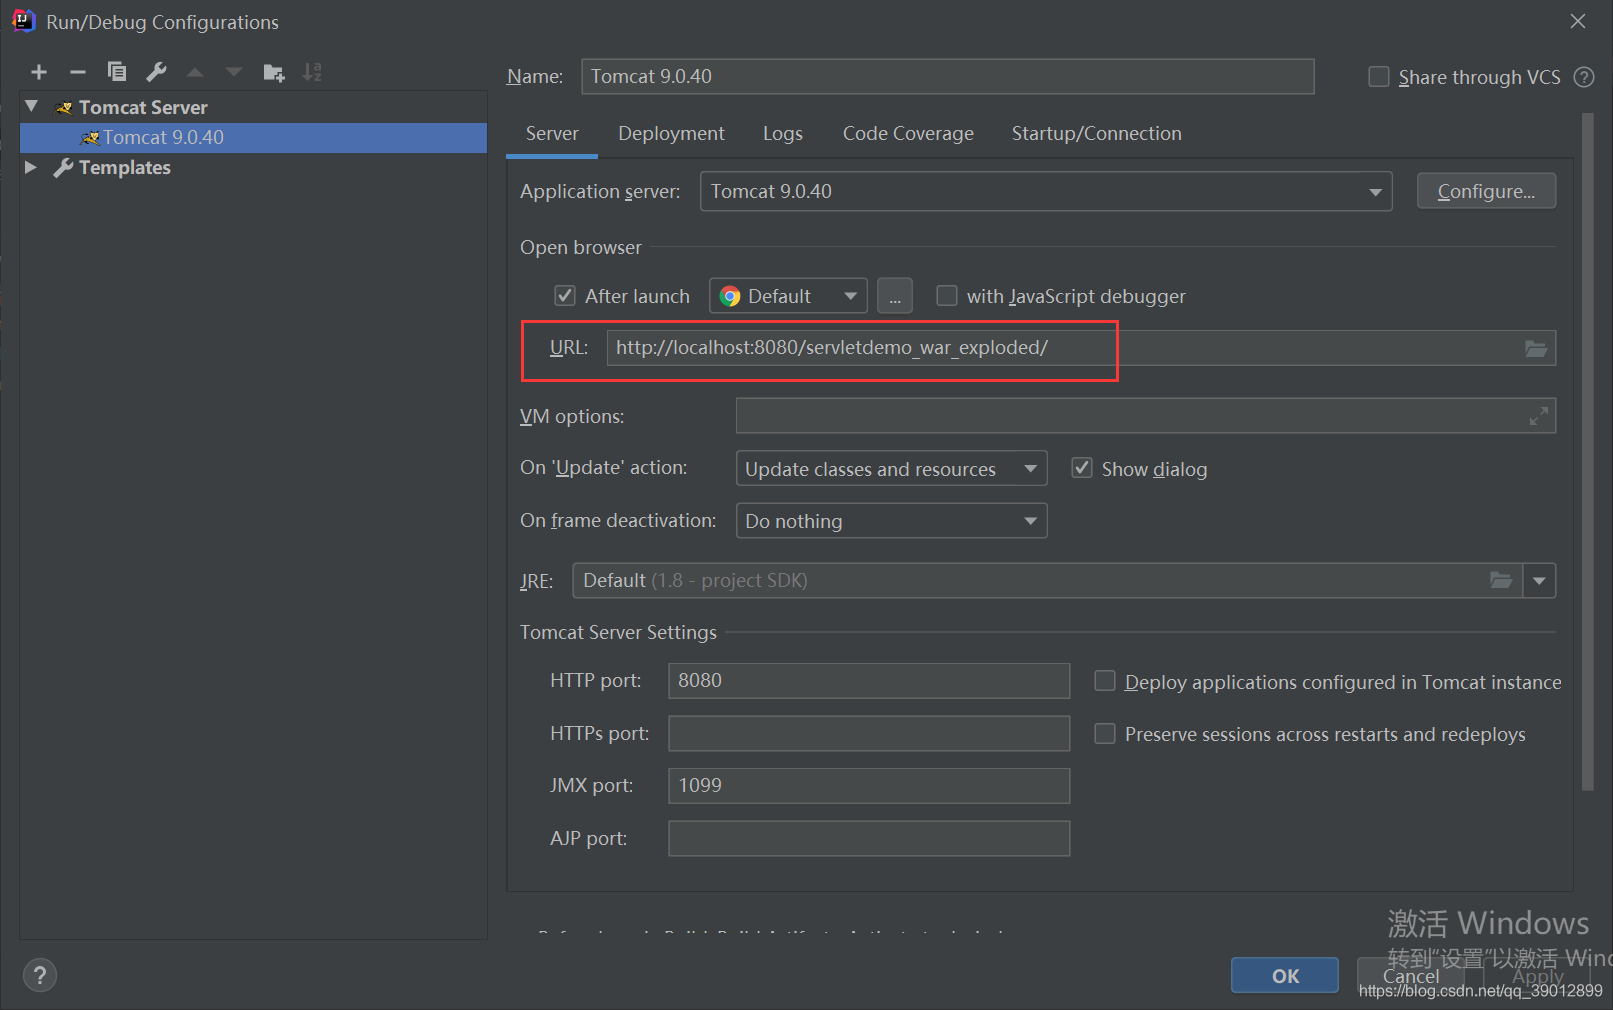Check Preserve sessions across restarts and redeploys
The image size is (1613, 1010).
1105,734
